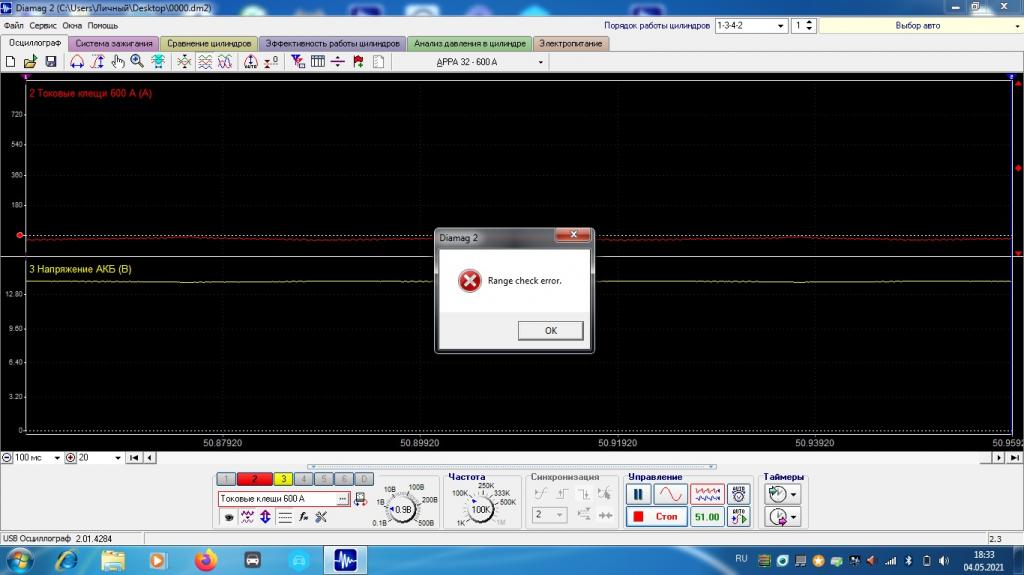Toggle channel visibility eye icon
The width and height of the screenshot is (1024, 575).
pos(229,517)
